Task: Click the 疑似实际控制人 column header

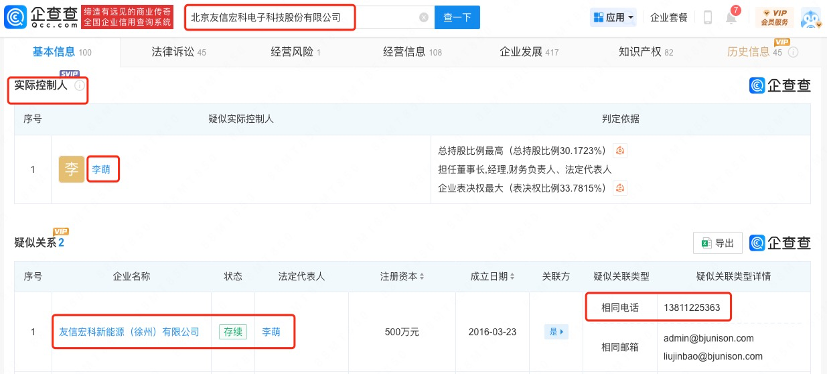Action: 241,119
